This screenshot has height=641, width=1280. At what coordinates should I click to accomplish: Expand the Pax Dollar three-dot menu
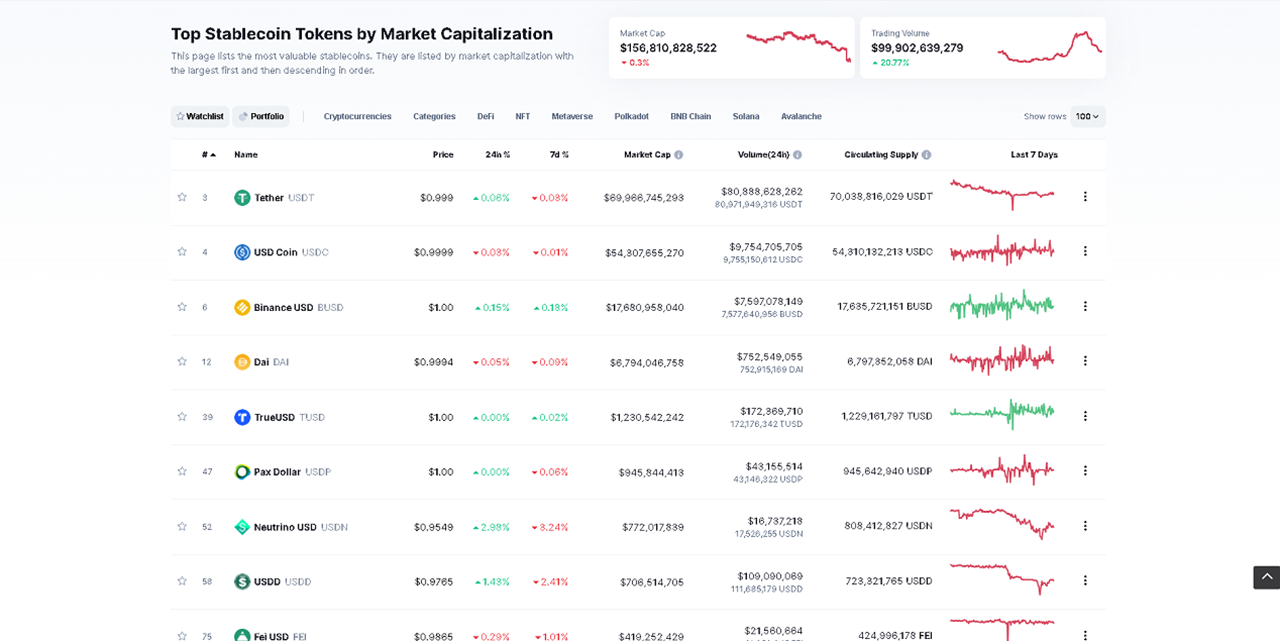(x=1085, y=471)
